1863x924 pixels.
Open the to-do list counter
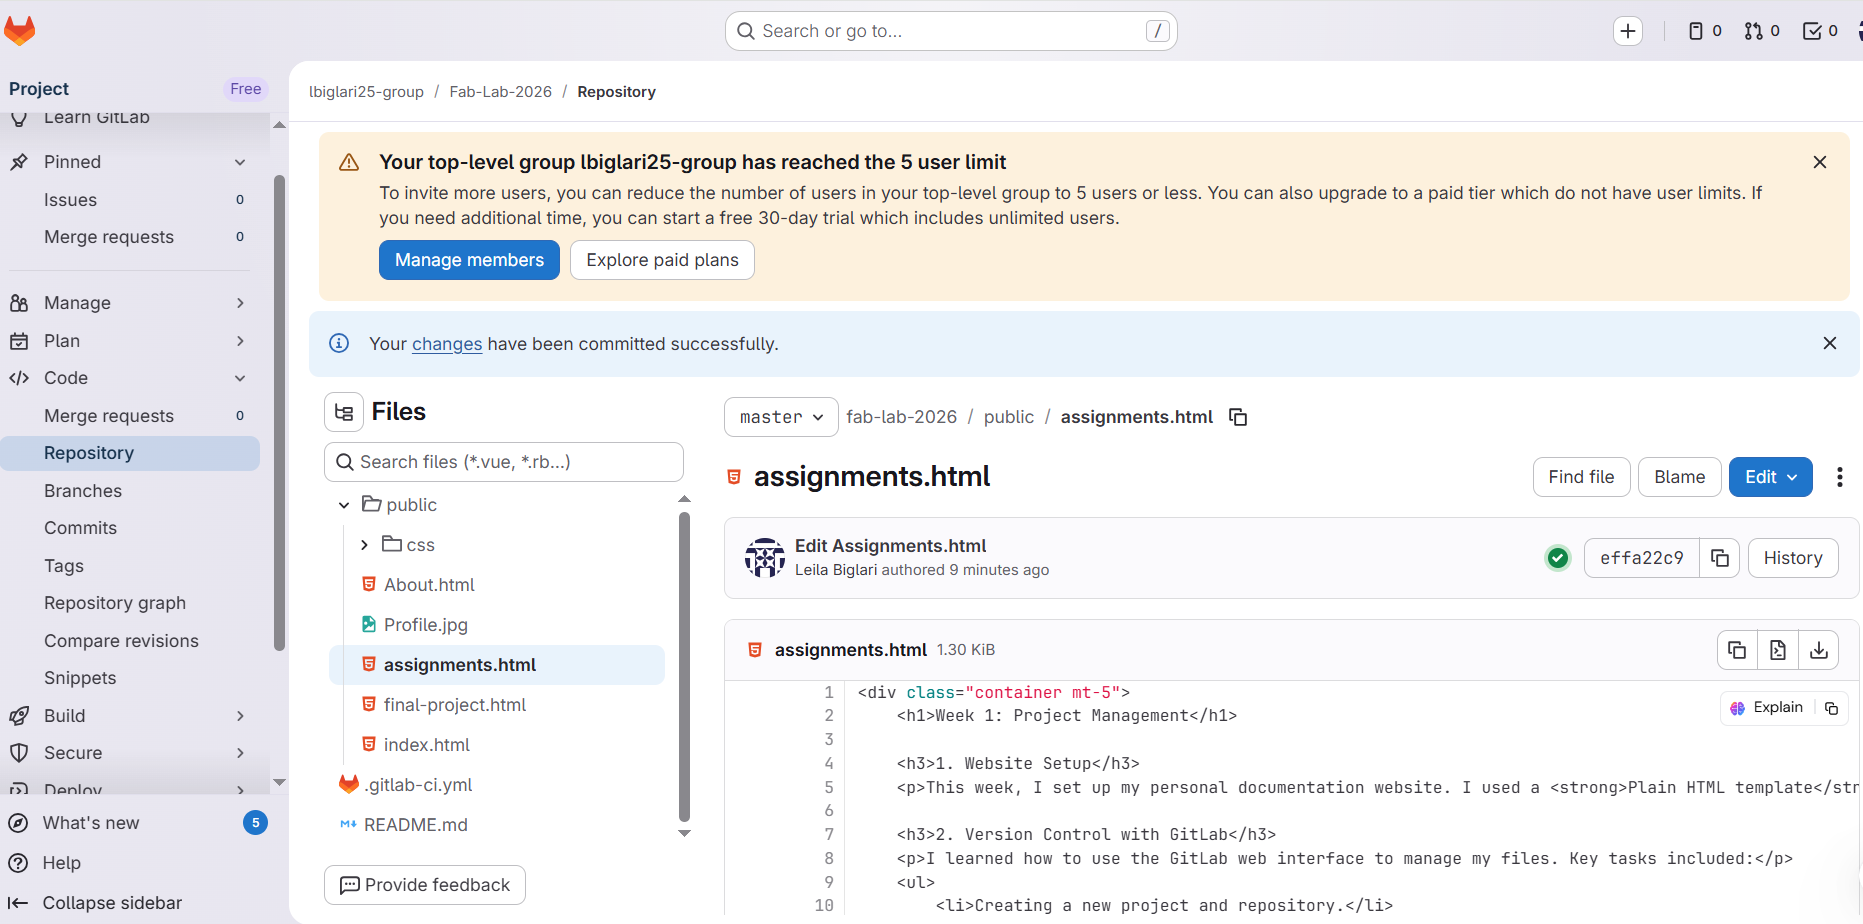[x=1820, y=31]
